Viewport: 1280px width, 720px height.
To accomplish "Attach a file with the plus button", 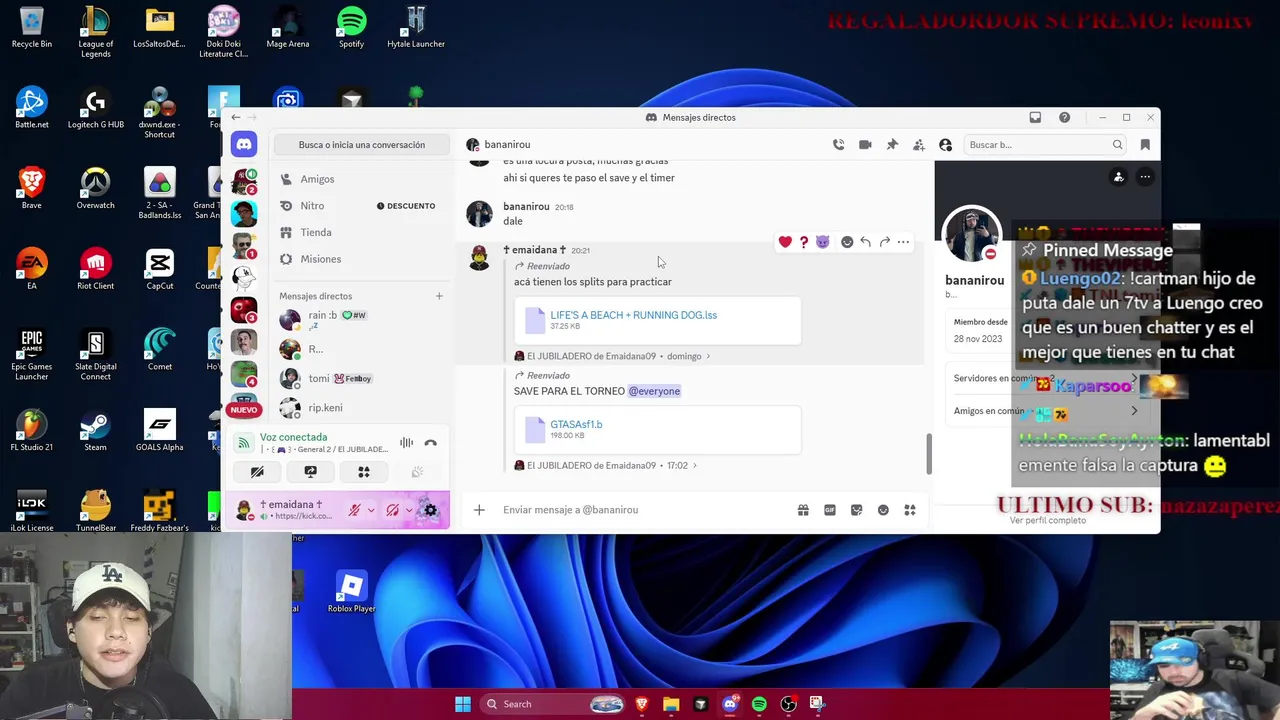I will [479, 510].
